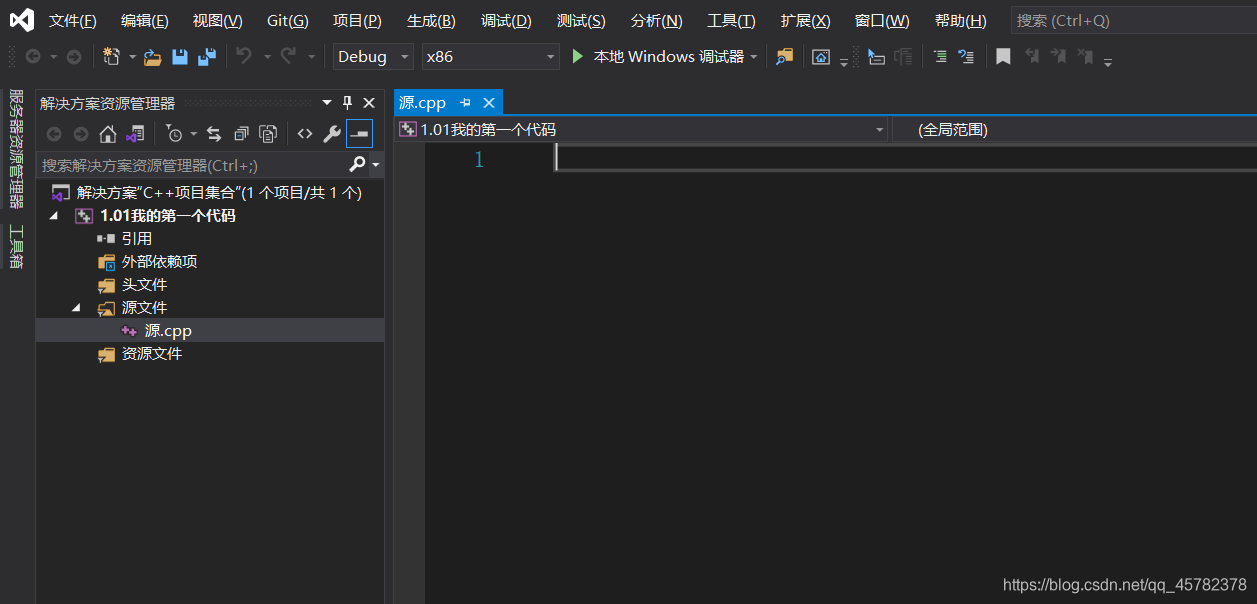Open the 调试(D) menu

click(506, 21)
